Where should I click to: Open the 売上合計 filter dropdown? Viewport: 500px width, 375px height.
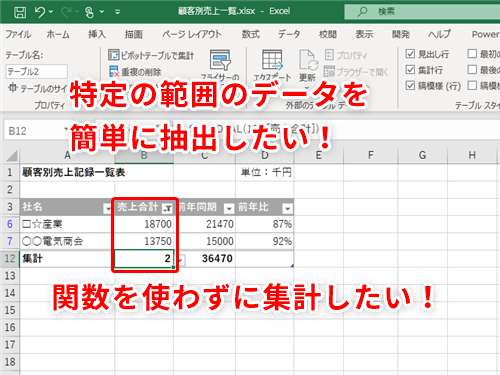tap(167, 209)
